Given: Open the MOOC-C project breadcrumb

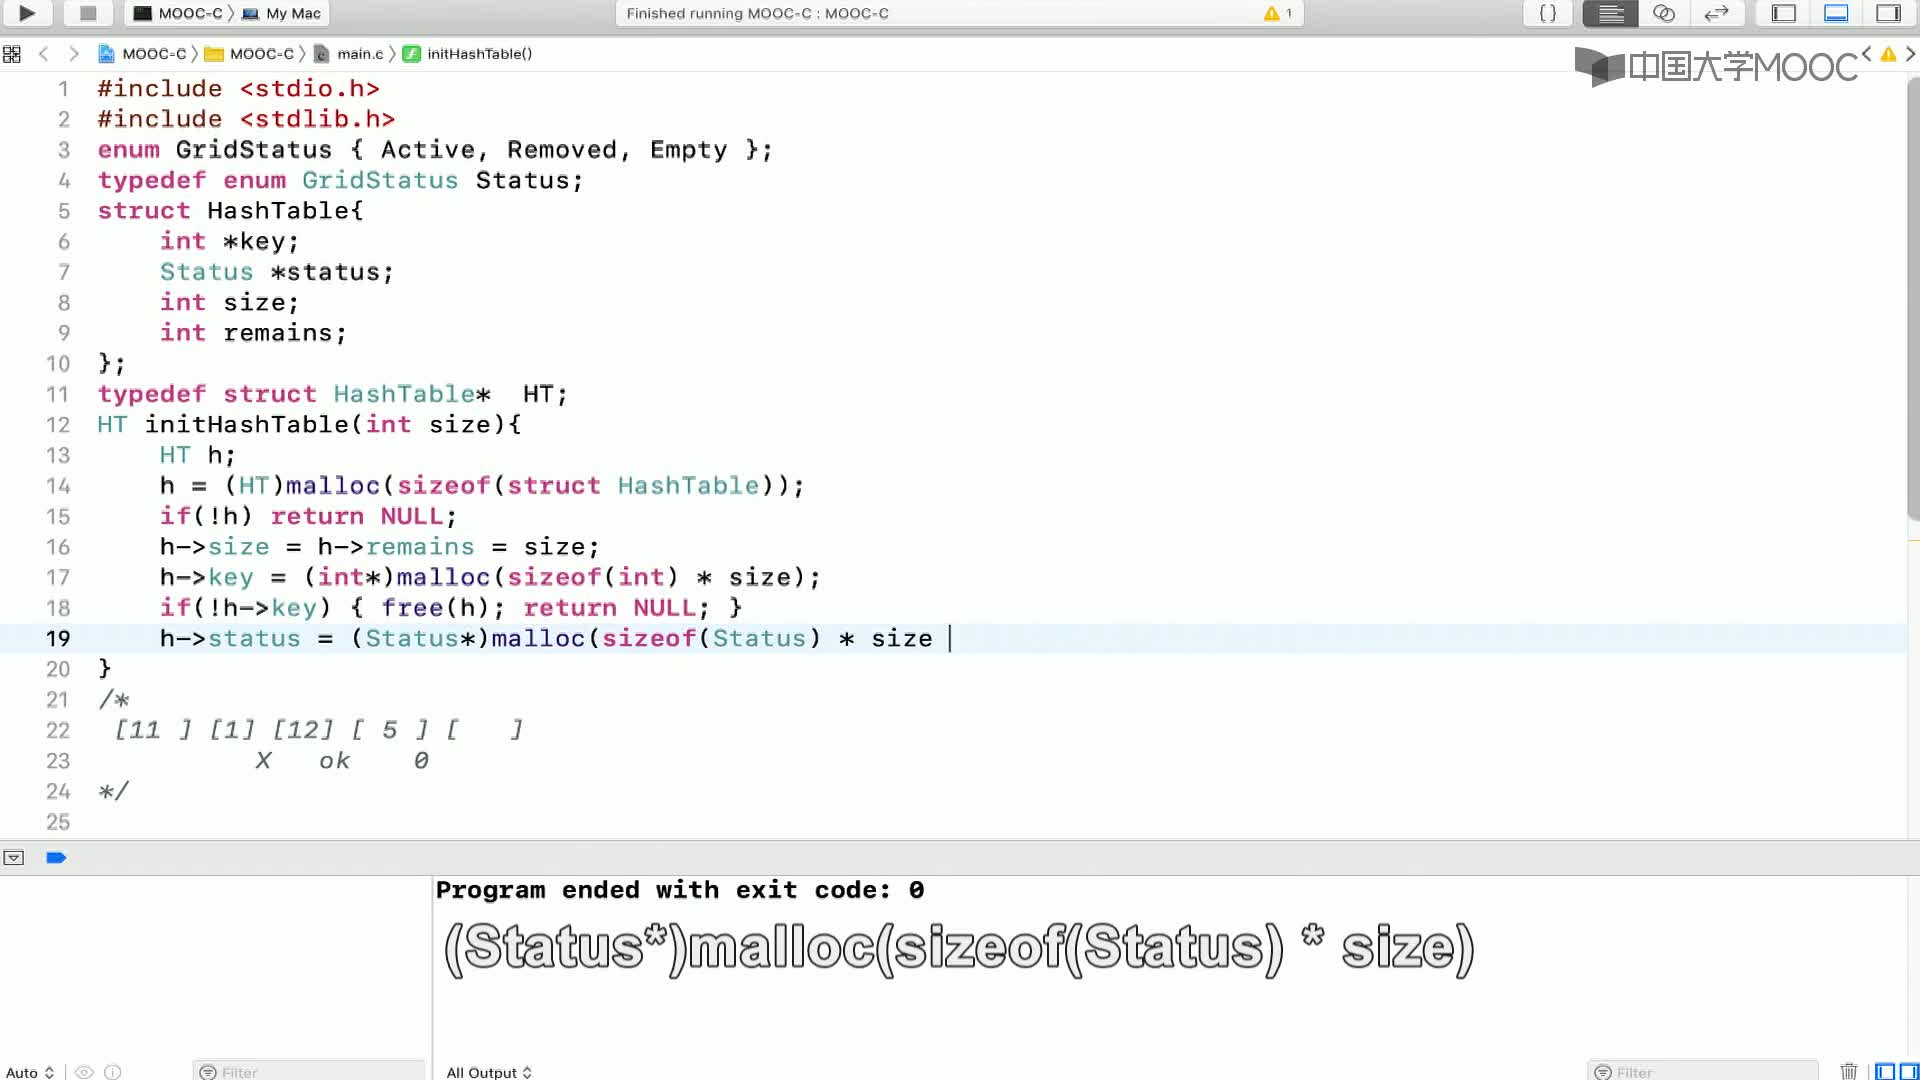Looking at the screenshot, I should coord(142,54).
